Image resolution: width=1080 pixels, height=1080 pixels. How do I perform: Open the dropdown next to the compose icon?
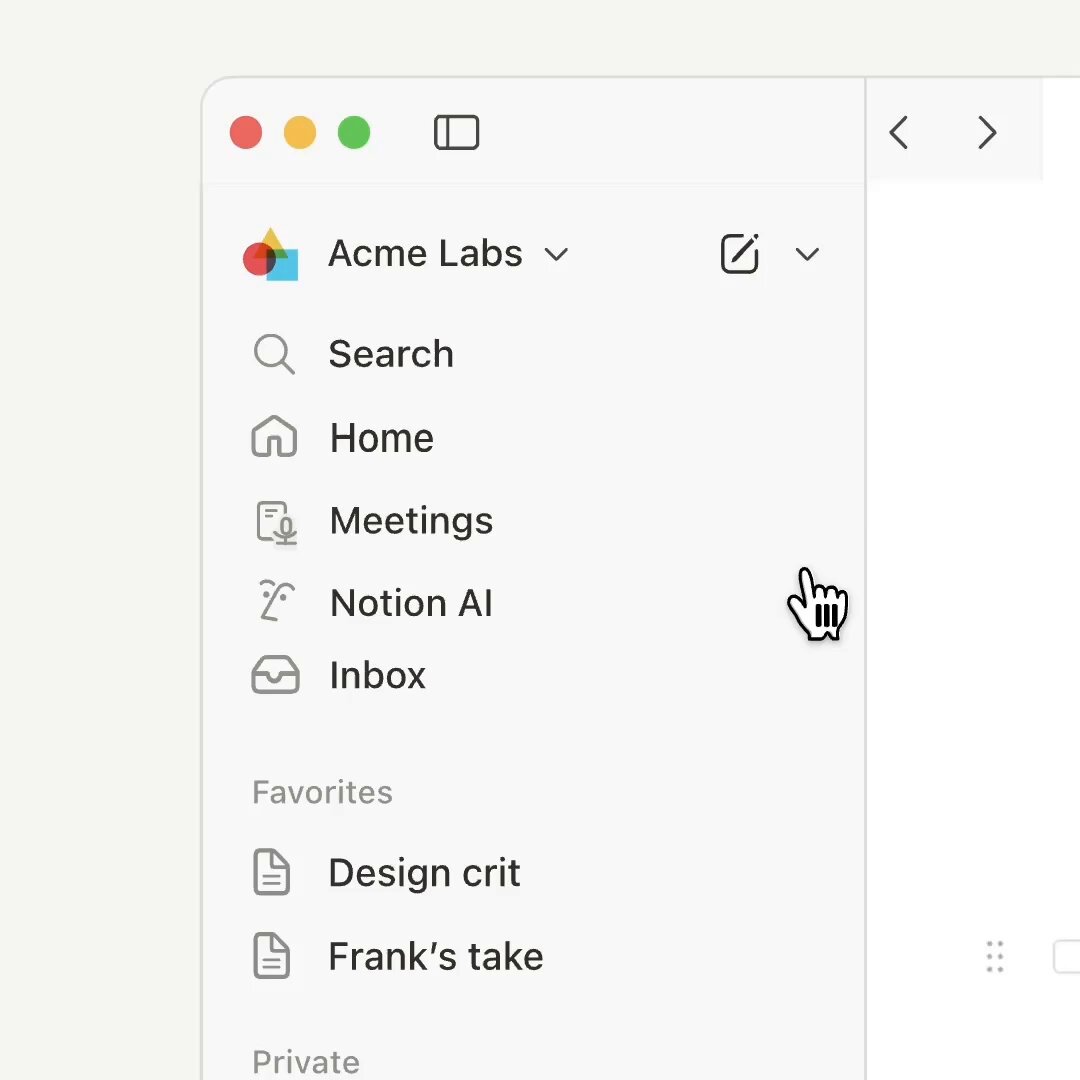(x=807, y=254)
